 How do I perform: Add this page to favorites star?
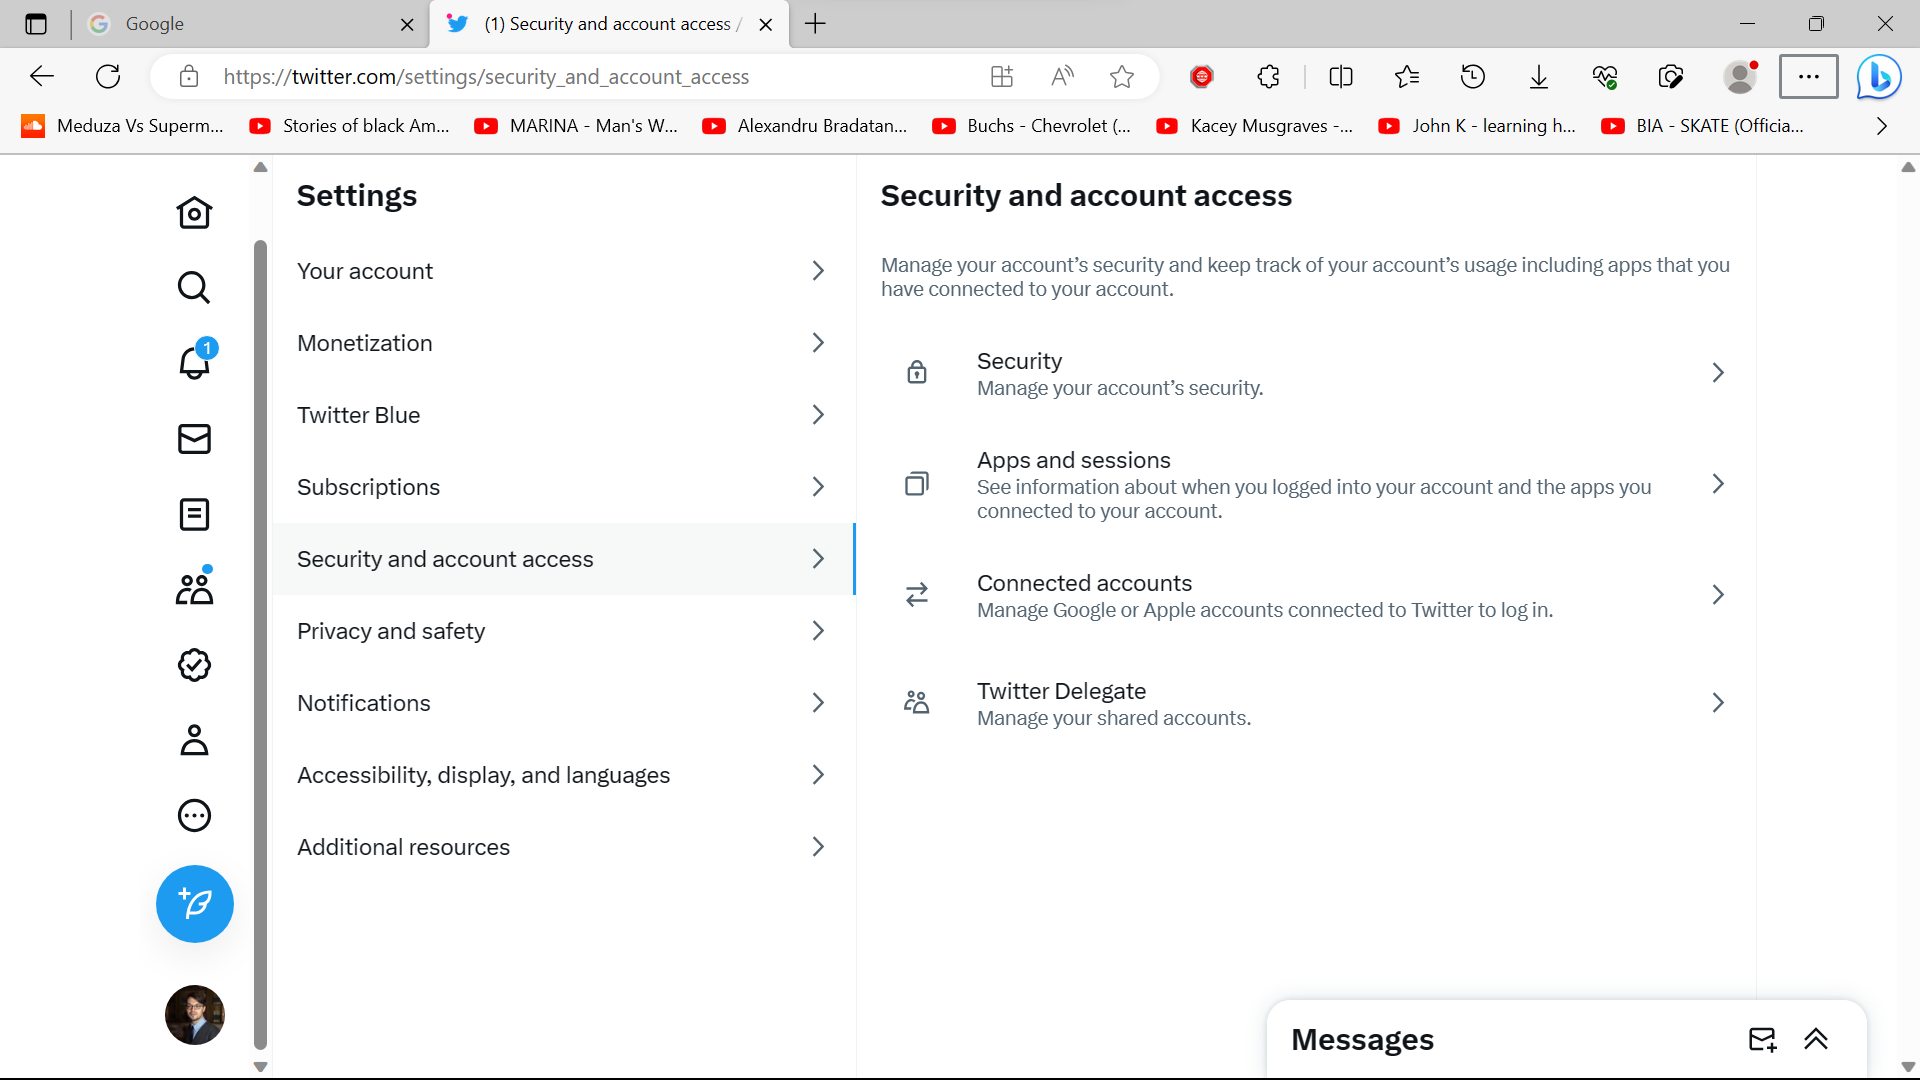click(1122, 77)
